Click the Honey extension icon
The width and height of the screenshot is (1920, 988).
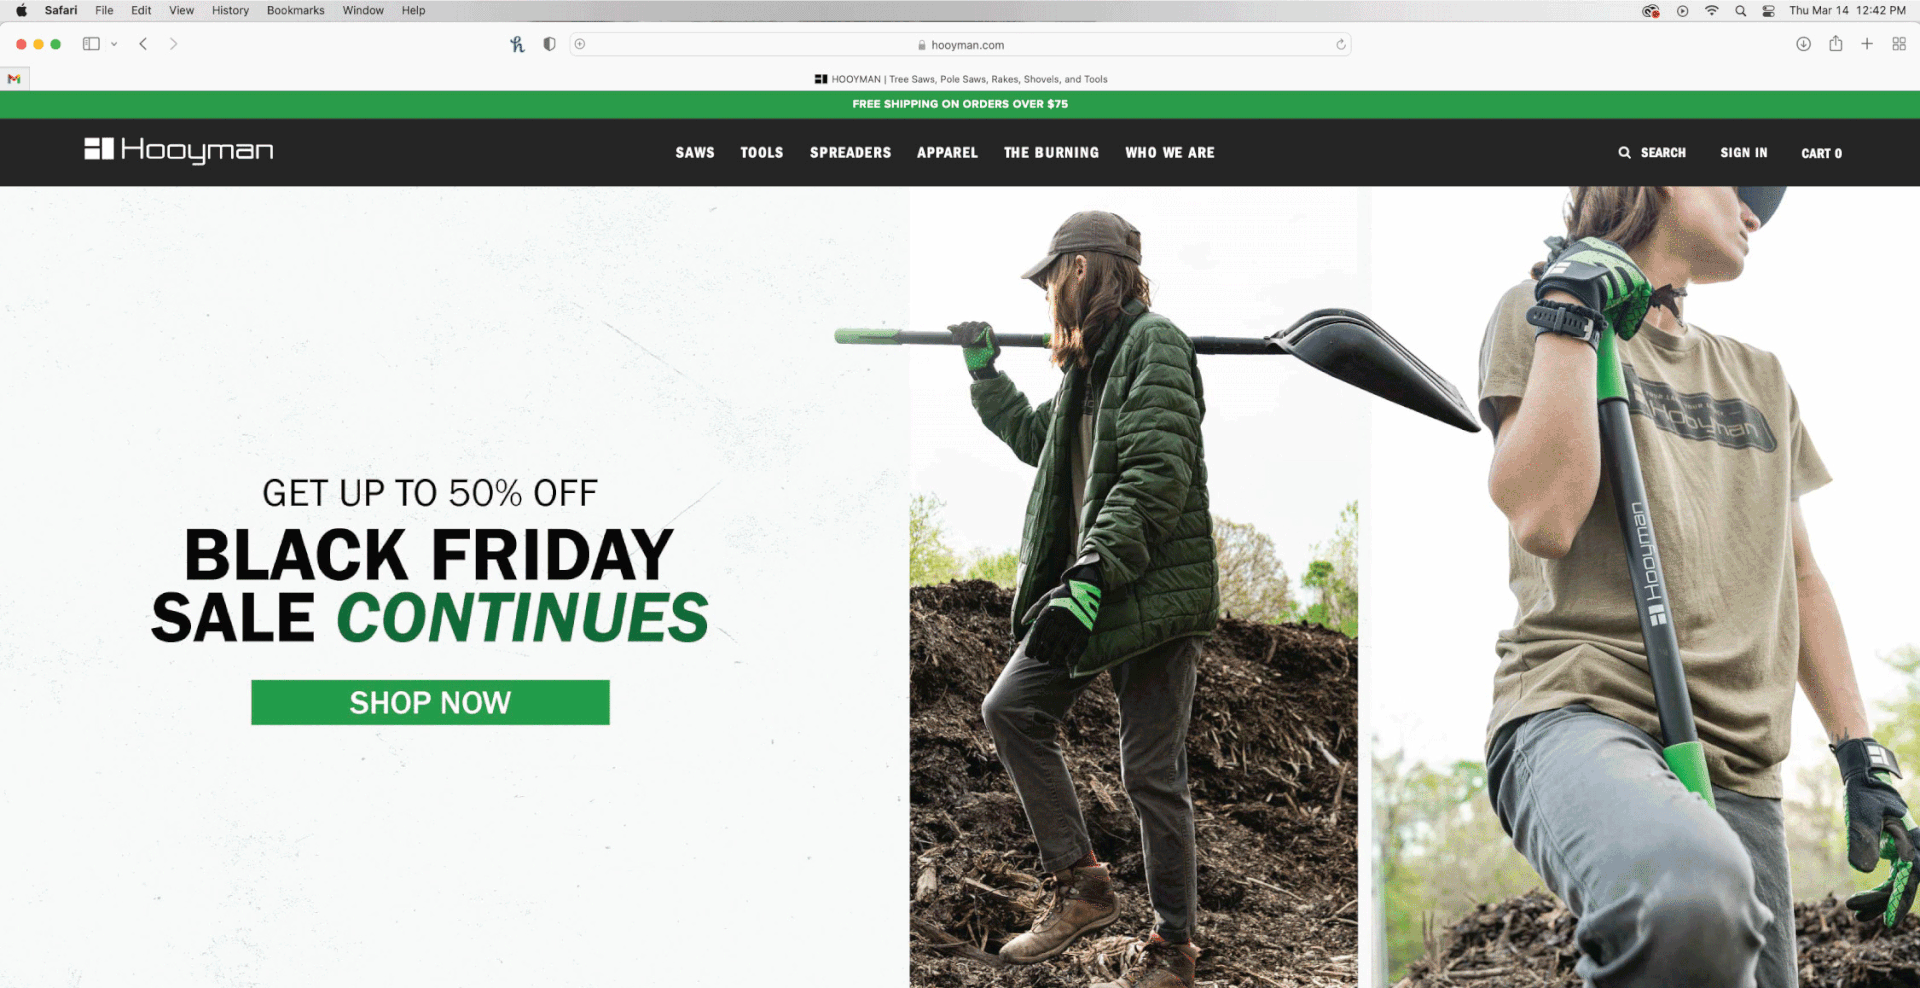(x=517, y=44)
